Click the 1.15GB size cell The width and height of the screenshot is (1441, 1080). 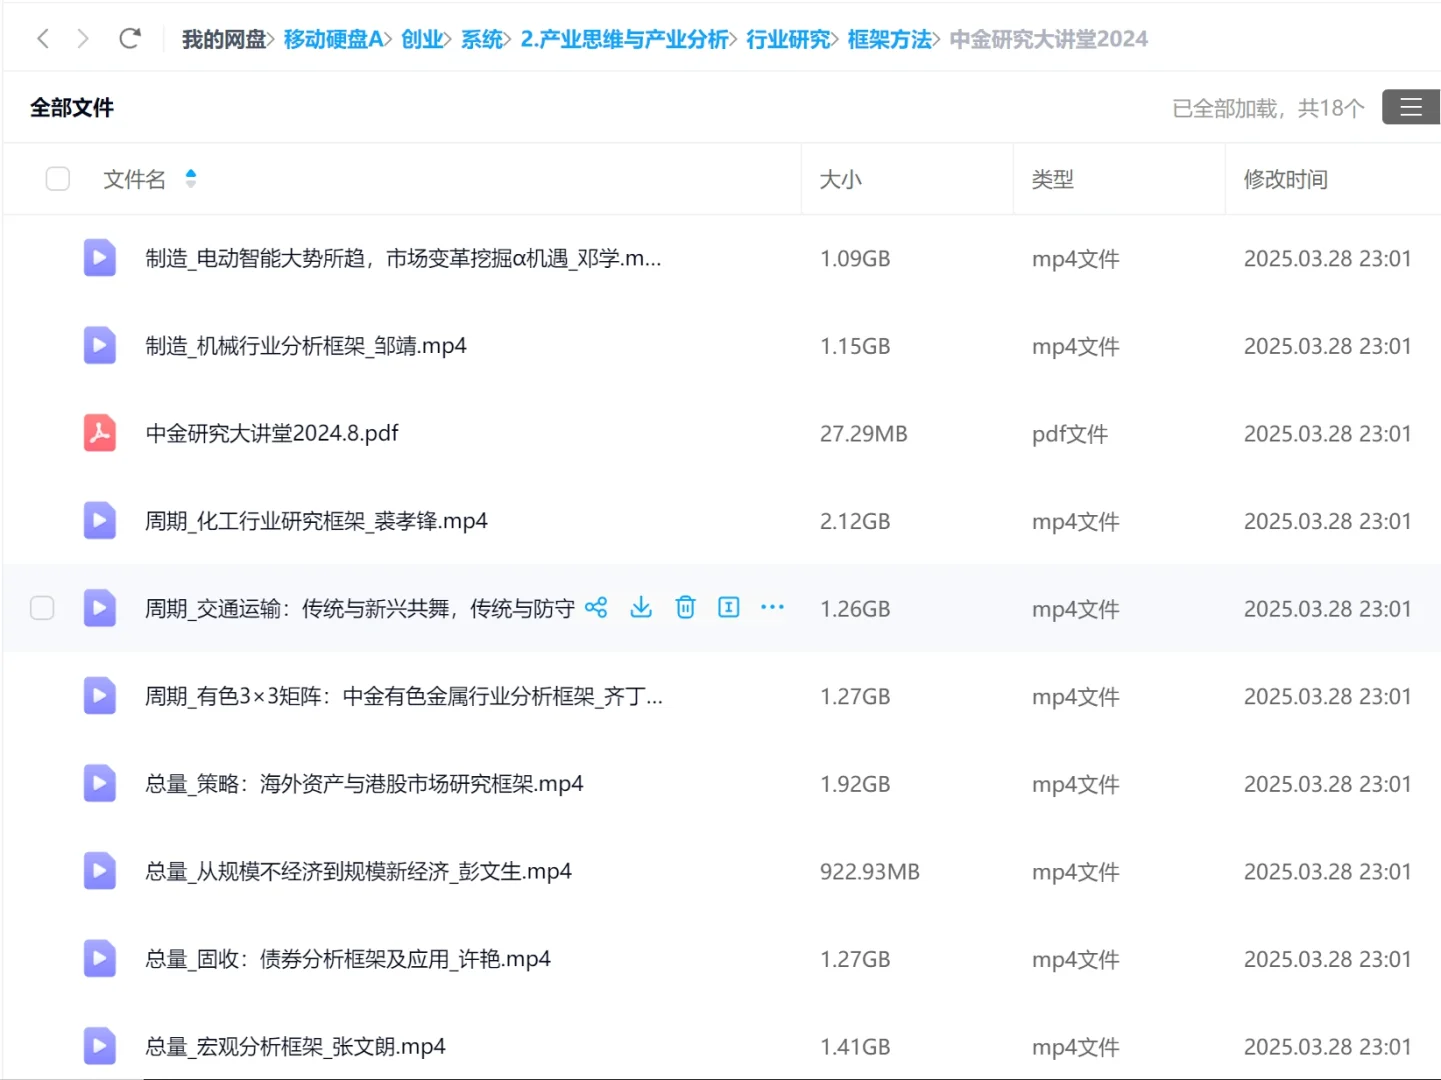point(855,346)
